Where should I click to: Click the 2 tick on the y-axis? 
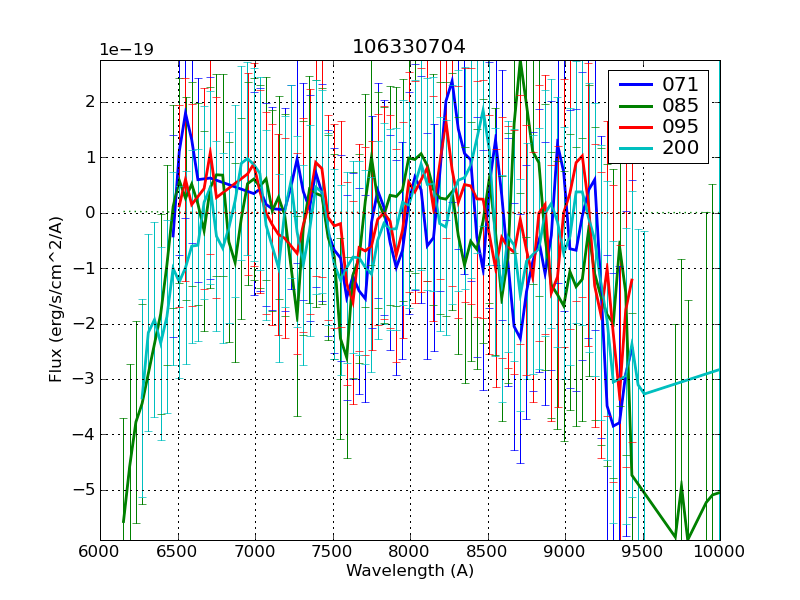[x=89, y=102]
